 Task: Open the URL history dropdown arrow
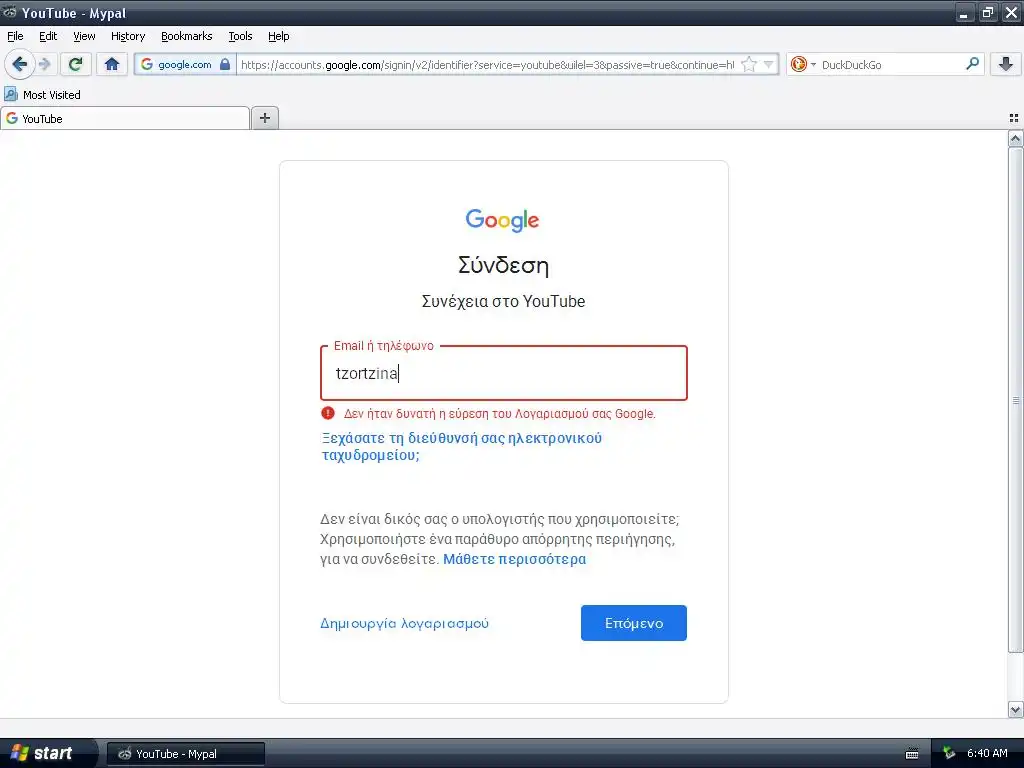(x=768, y=64)
